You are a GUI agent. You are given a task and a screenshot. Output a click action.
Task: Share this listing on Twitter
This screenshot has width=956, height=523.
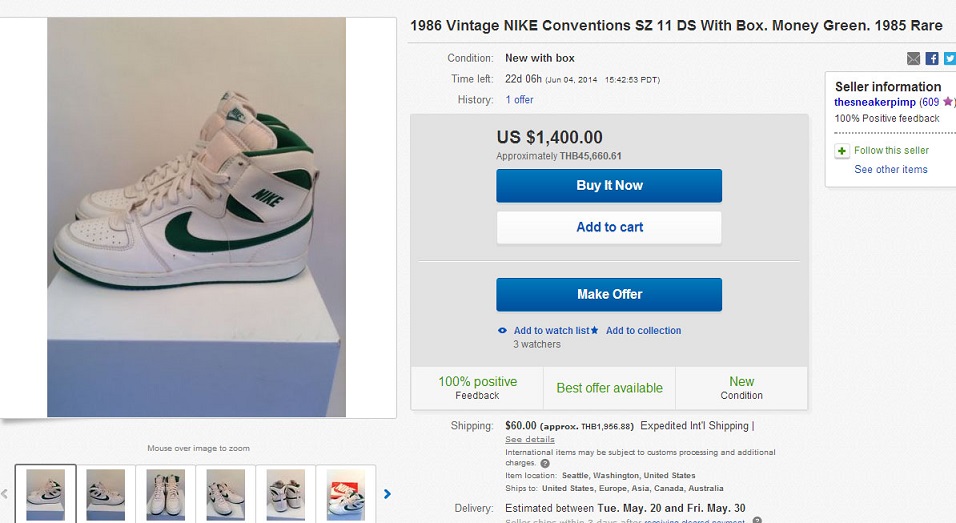point(949,59)
